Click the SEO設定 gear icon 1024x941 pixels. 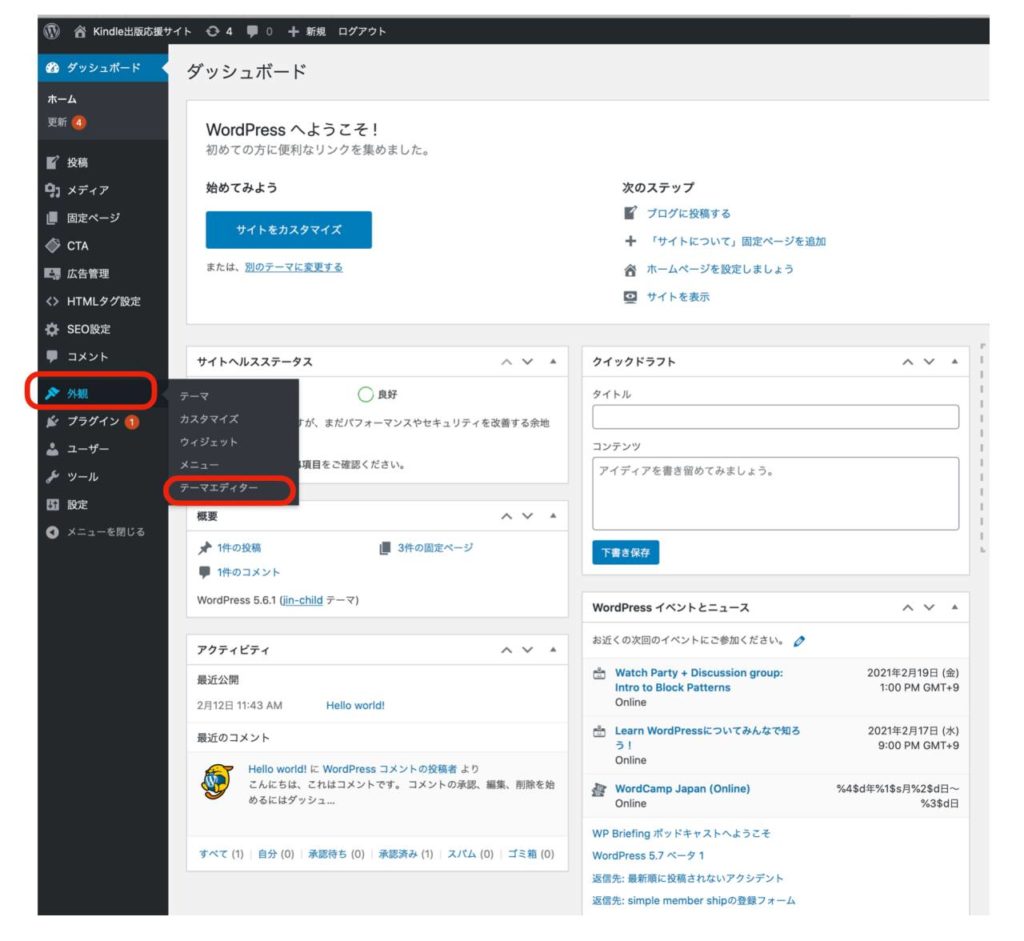pos(52,329)
